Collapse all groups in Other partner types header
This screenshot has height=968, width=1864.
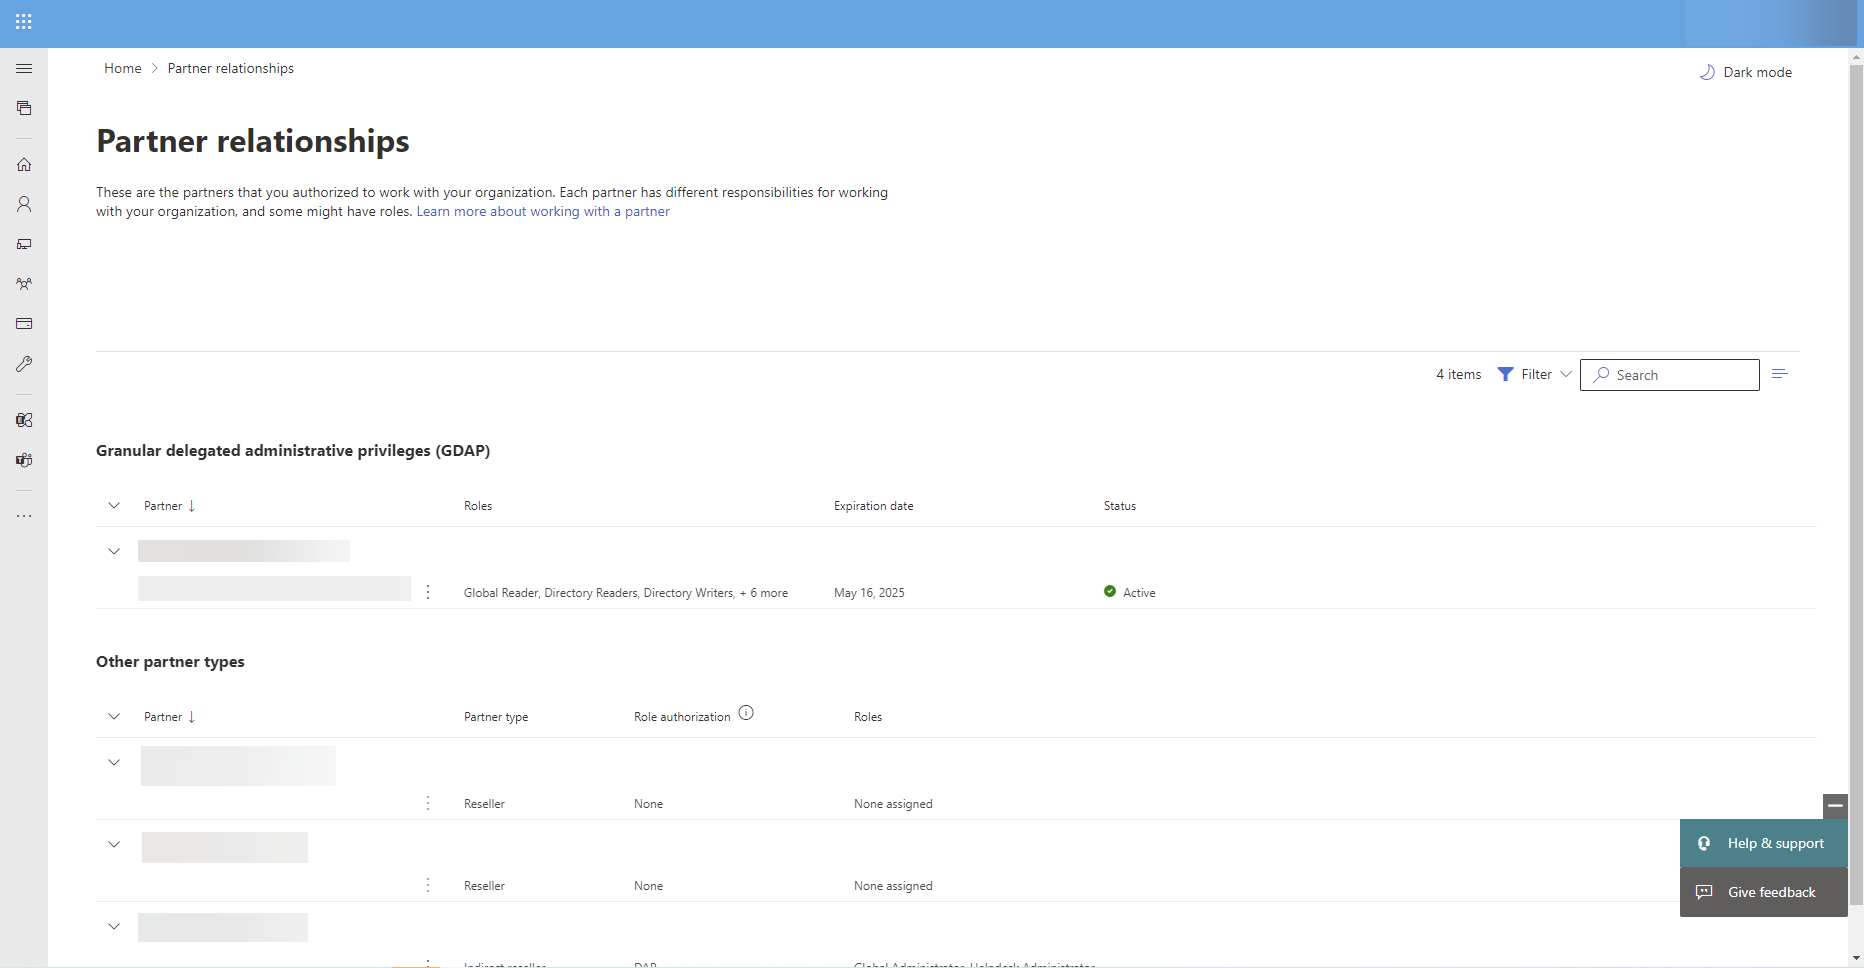click(x=114, y=716)
